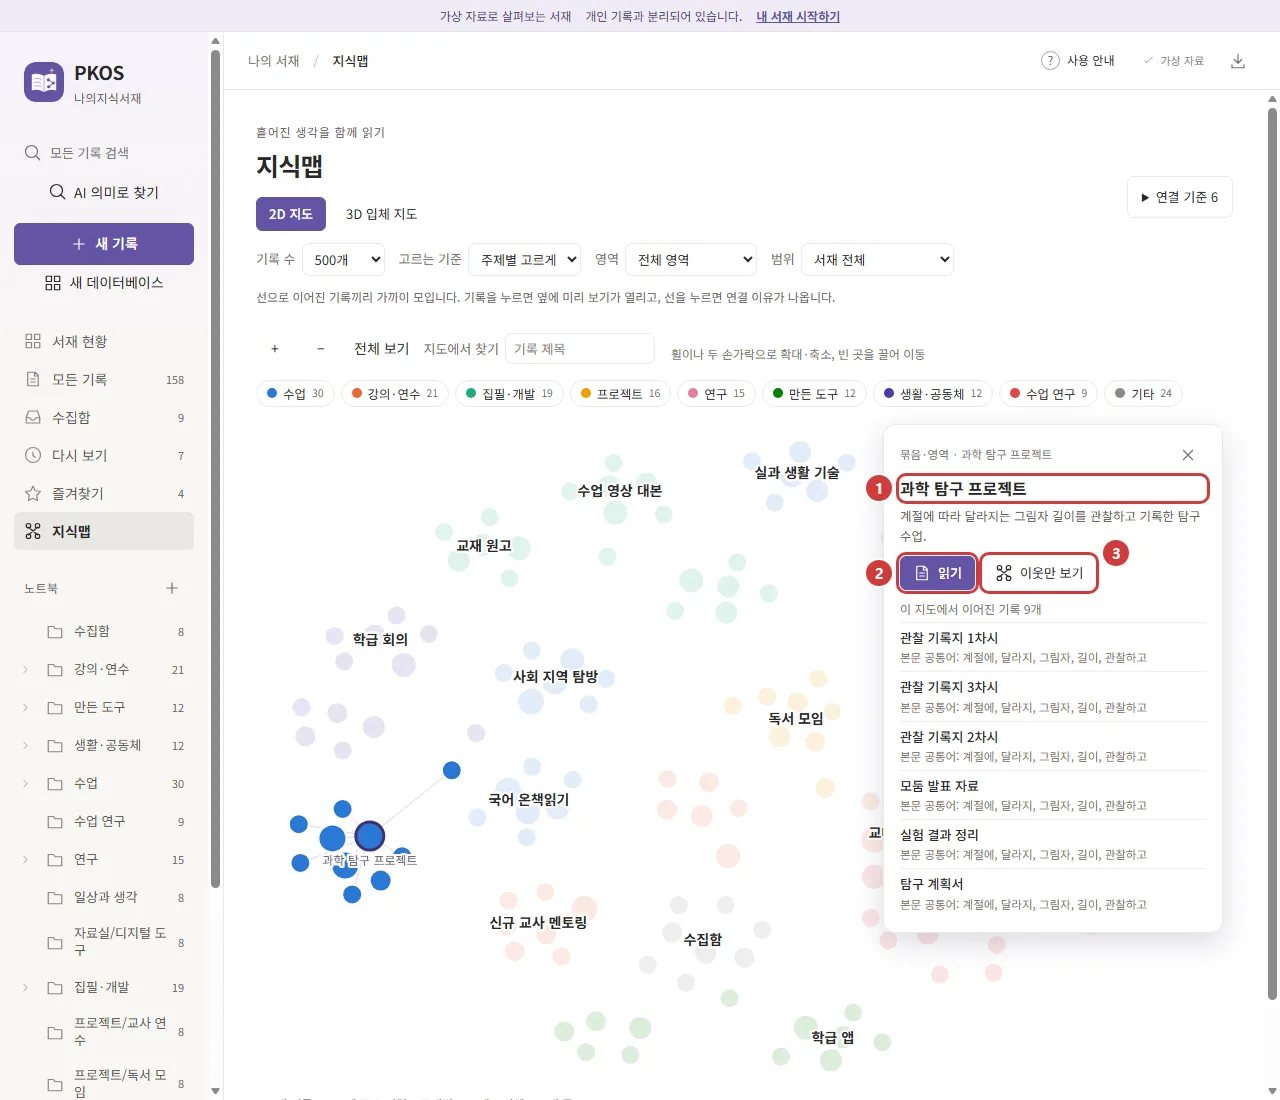Screen dimensions: 1280x1100
Task: Click the 수집함 inbox icon in main menu
Action: (x=33, y=417)
